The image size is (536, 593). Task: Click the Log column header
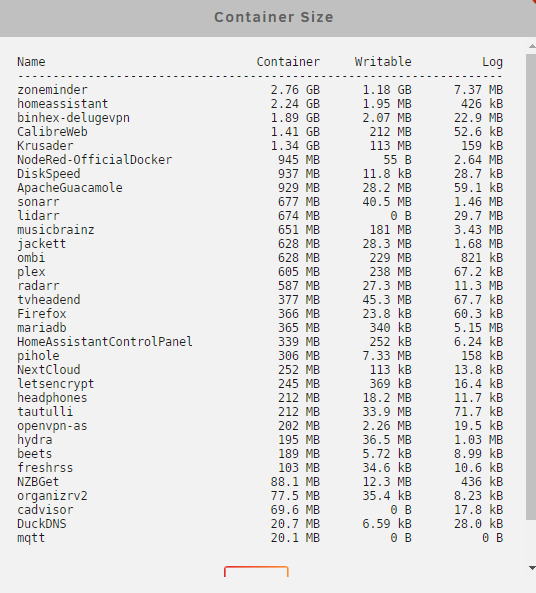point(492,62)
